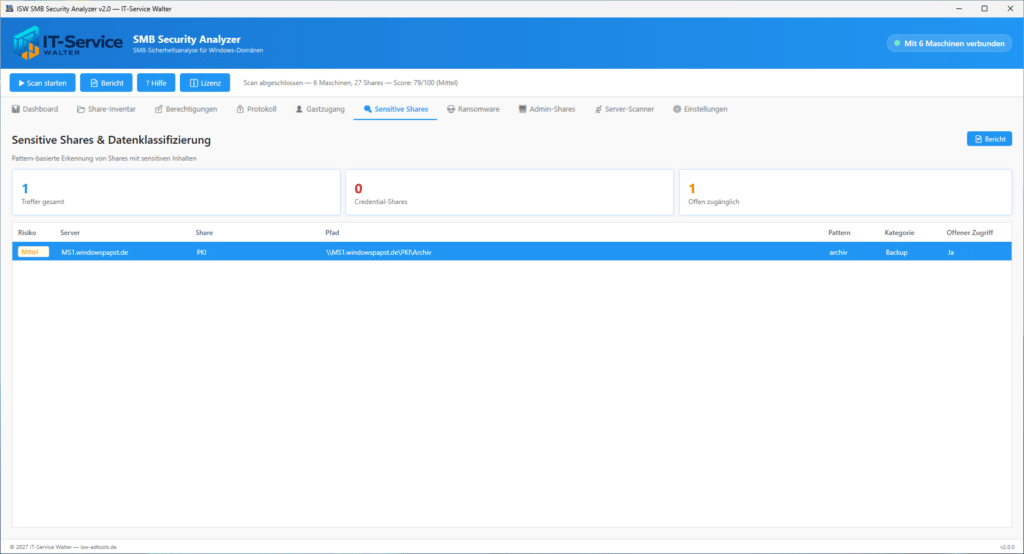Click the green connection status dot
This screenshot has width=1024, height=554.
tap(897, 43)
